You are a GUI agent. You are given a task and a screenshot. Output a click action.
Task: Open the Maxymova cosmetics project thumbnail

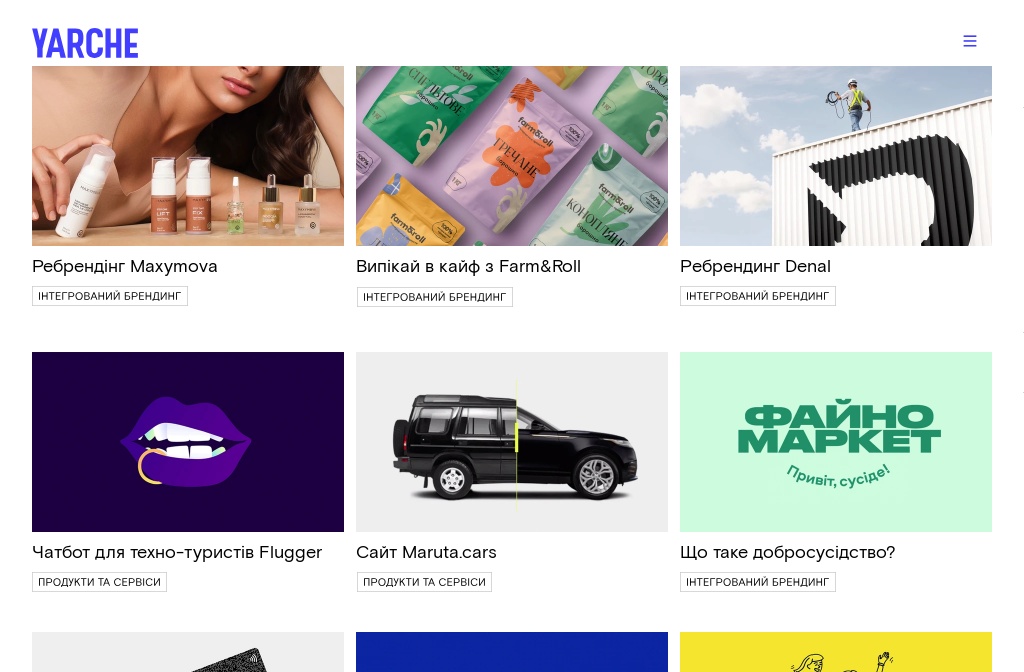point(188,155)
